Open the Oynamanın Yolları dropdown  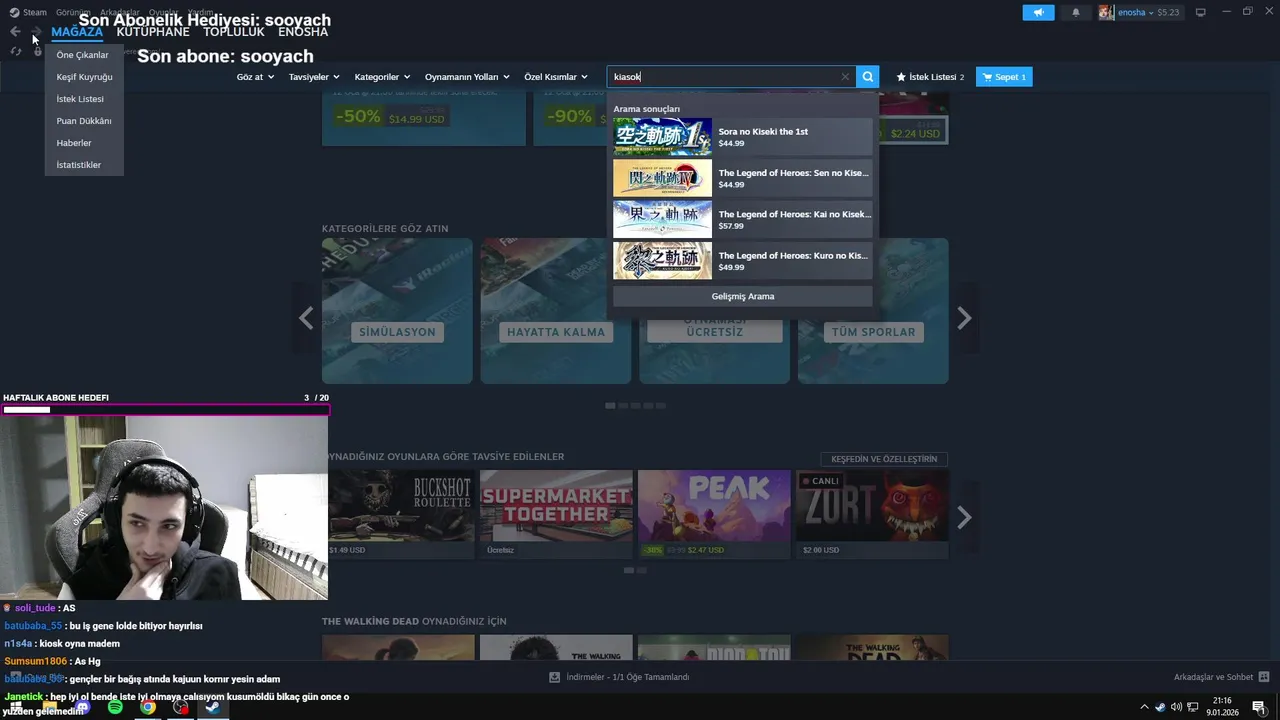point(467,77)
